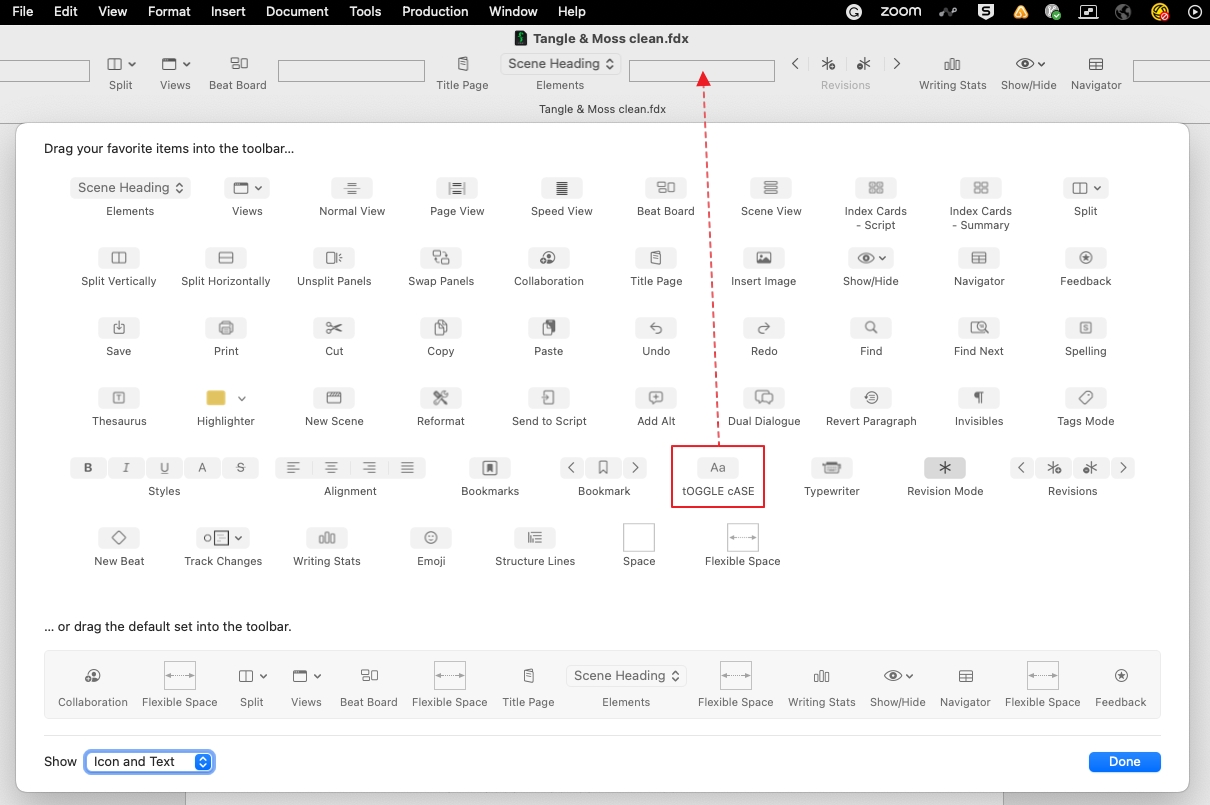Toggle the Revision Mode asterisk button

pos(945,468)
